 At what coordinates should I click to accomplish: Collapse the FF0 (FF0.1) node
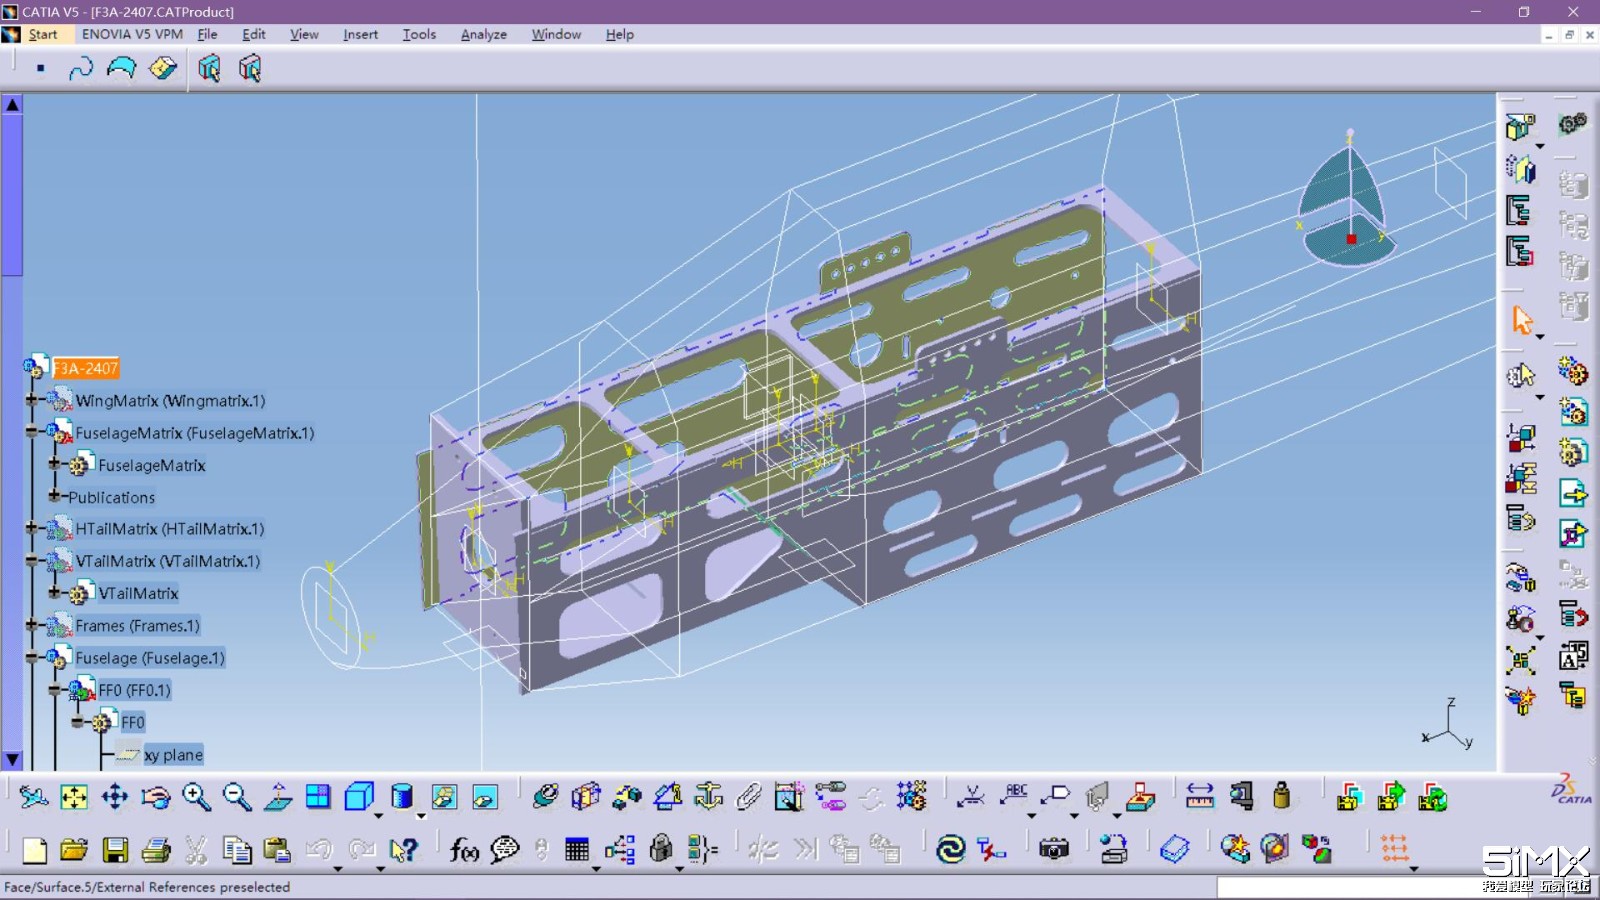click(x=55, y=689)
